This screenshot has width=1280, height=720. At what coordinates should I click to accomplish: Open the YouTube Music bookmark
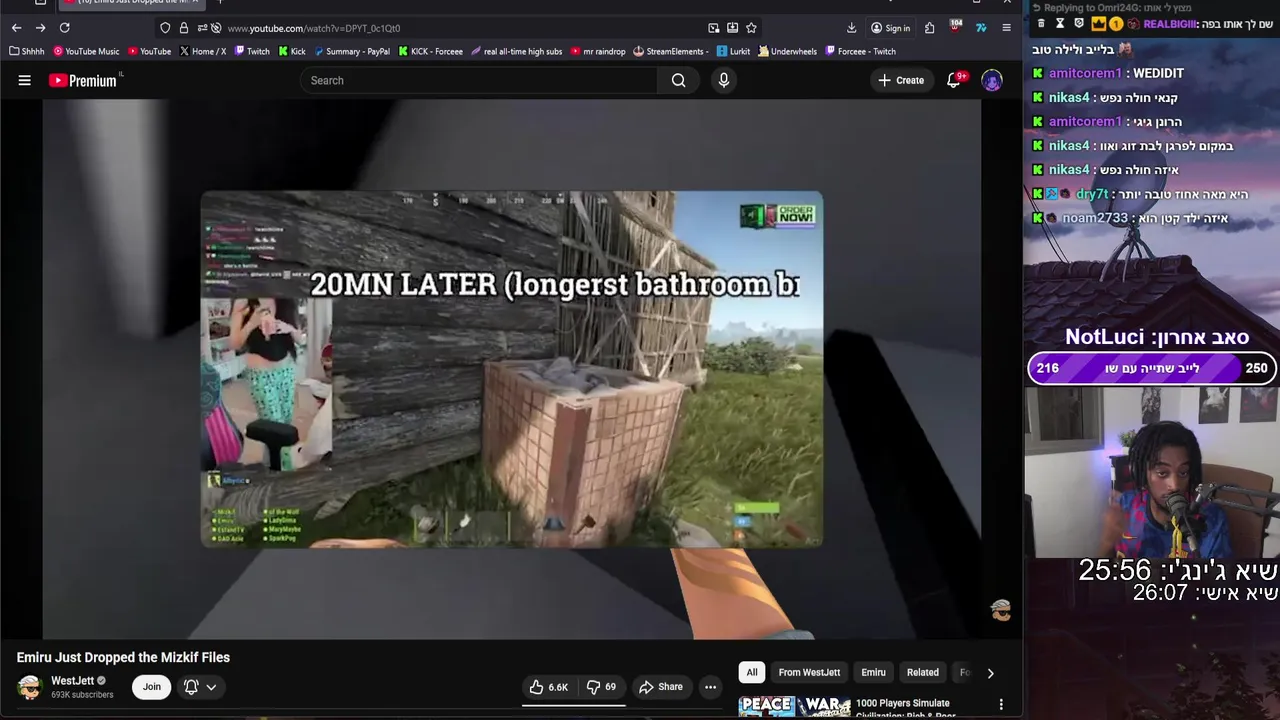pos(86,51)
